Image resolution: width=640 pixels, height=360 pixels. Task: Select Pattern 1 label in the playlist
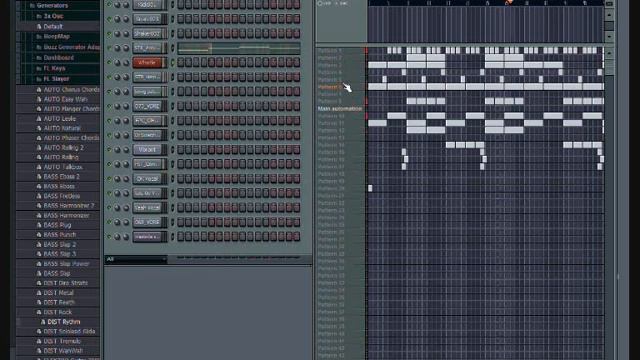(330, 51)
